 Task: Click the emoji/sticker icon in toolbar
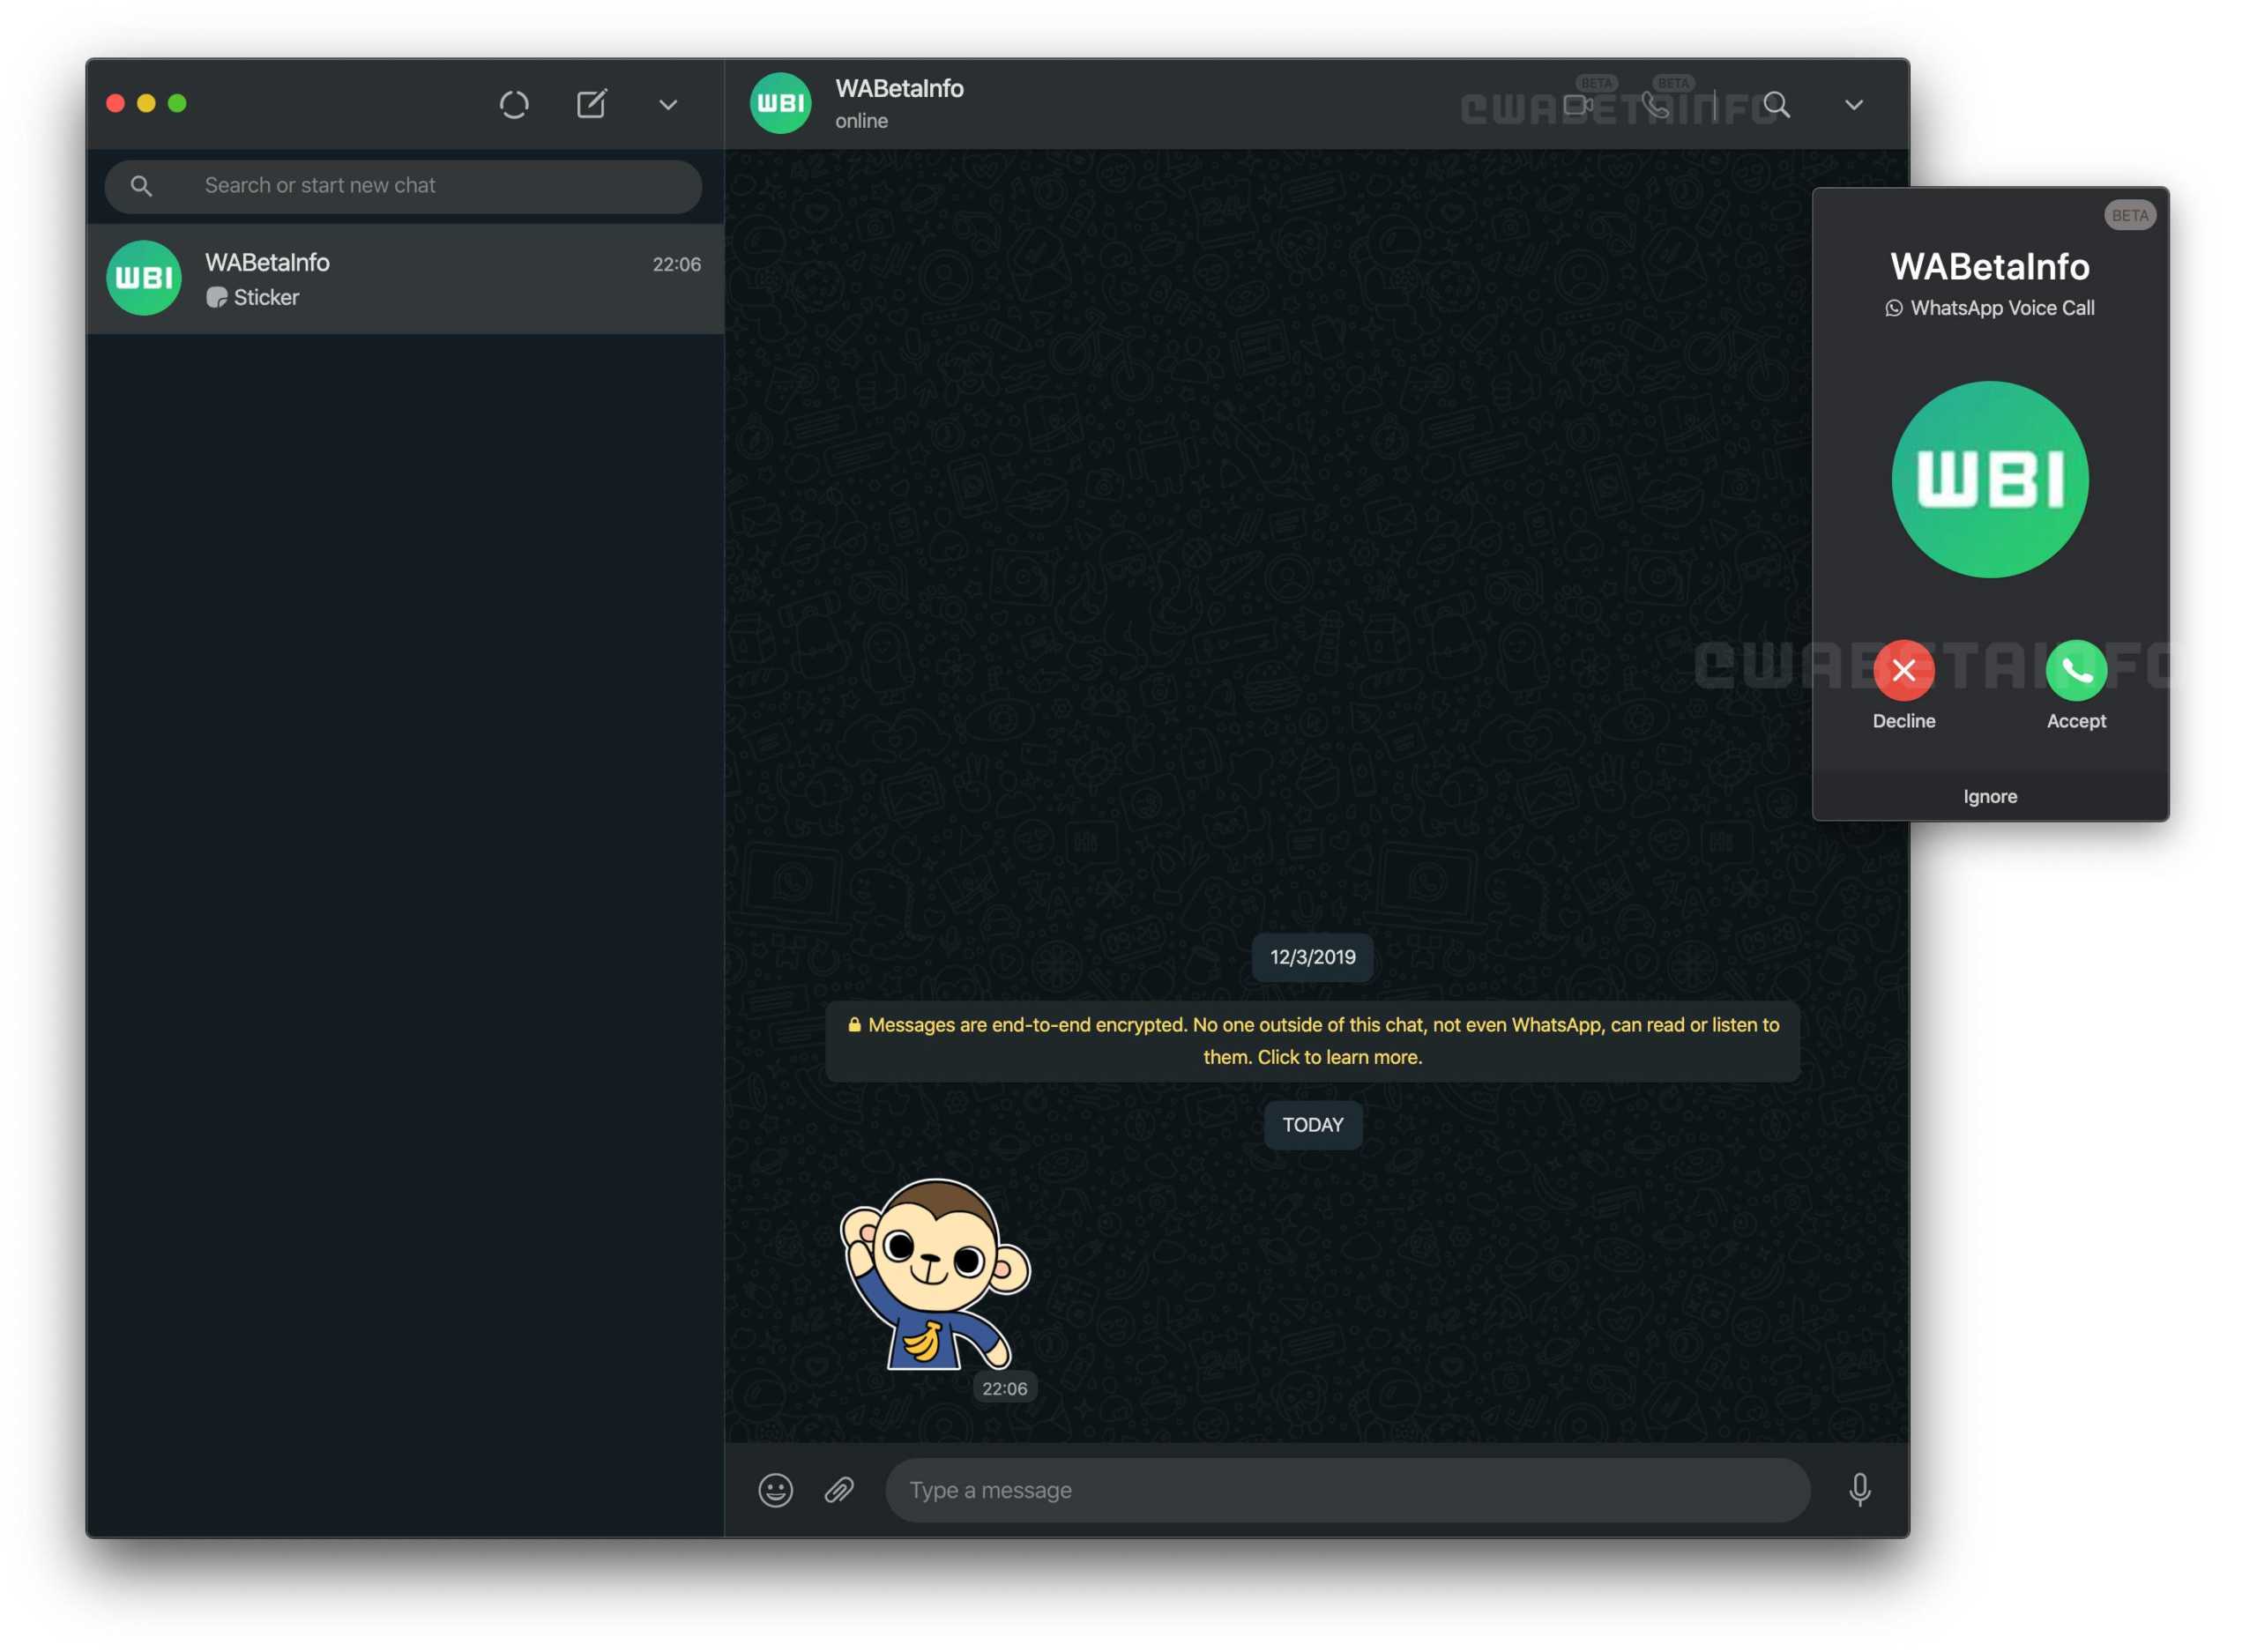[775, 1489]
